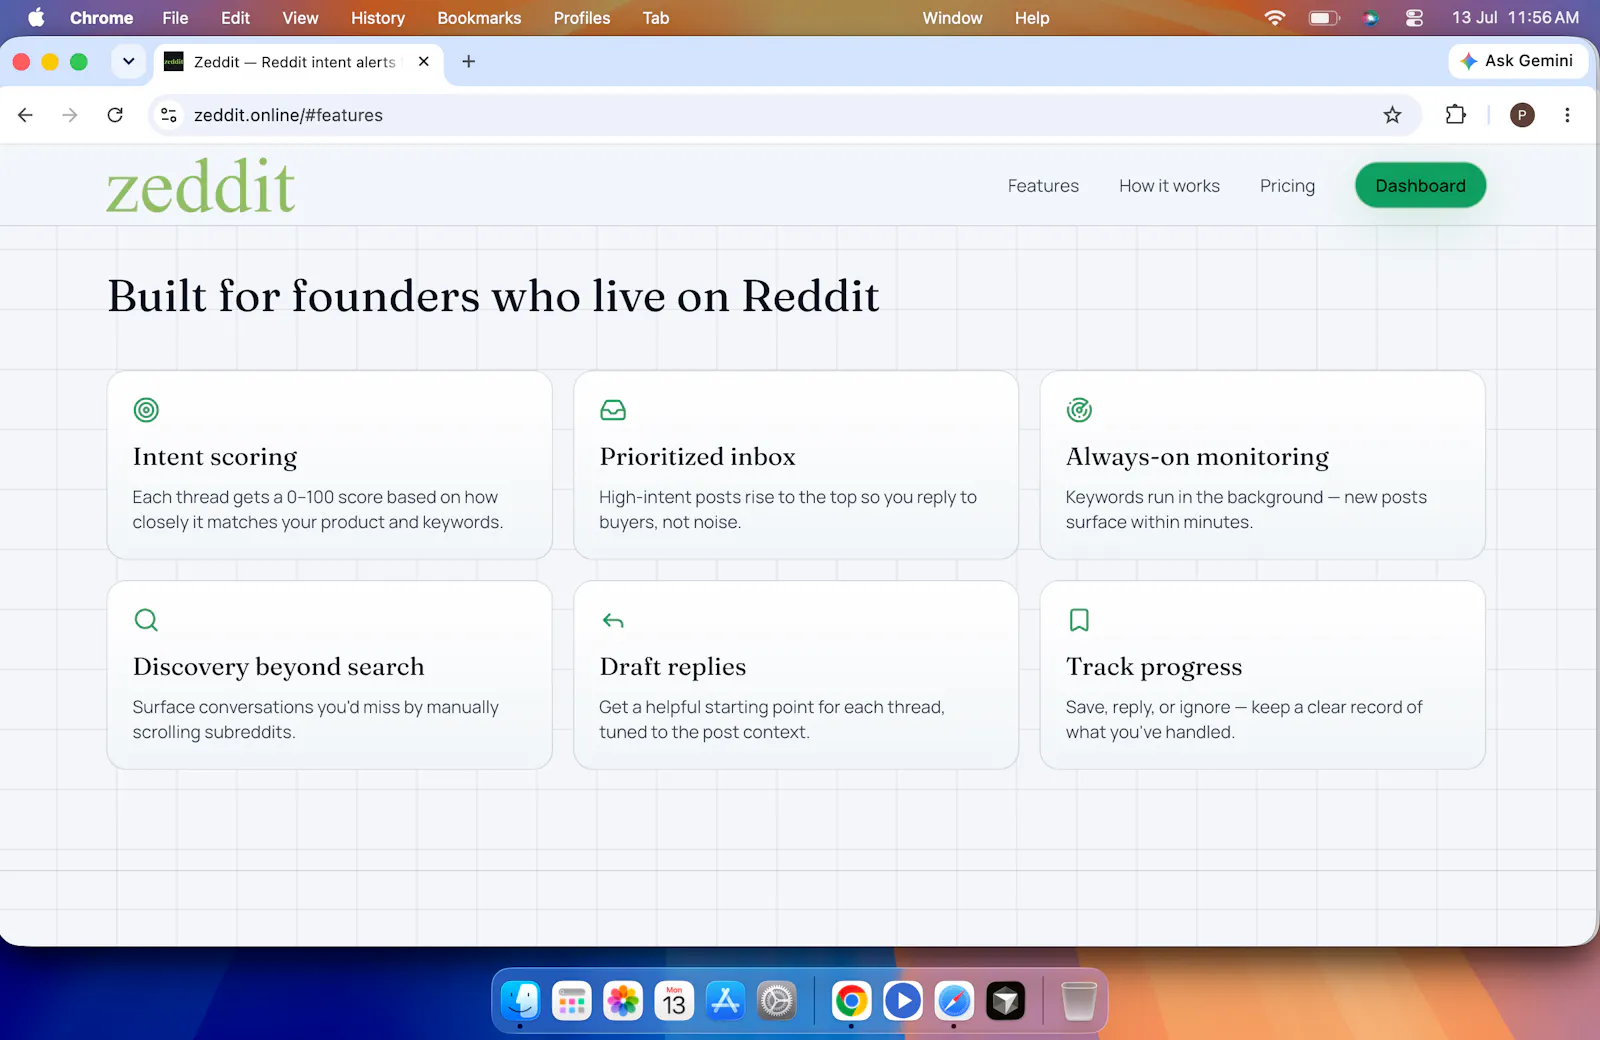
Task: Select the Zeddit — Reddit intent alerts tab
Action: pyautogui.click(x=298, y=62)
